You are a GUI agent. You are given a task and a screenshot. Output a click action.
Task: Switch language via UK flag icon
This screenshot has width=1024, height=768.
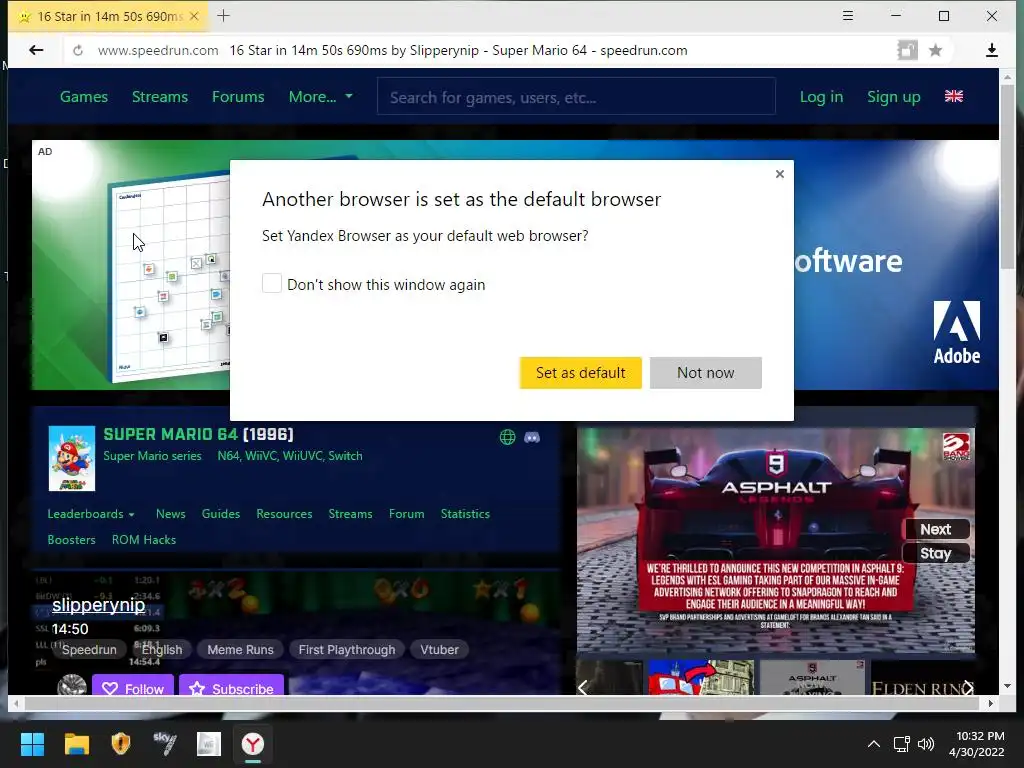(x=953, y=97)
